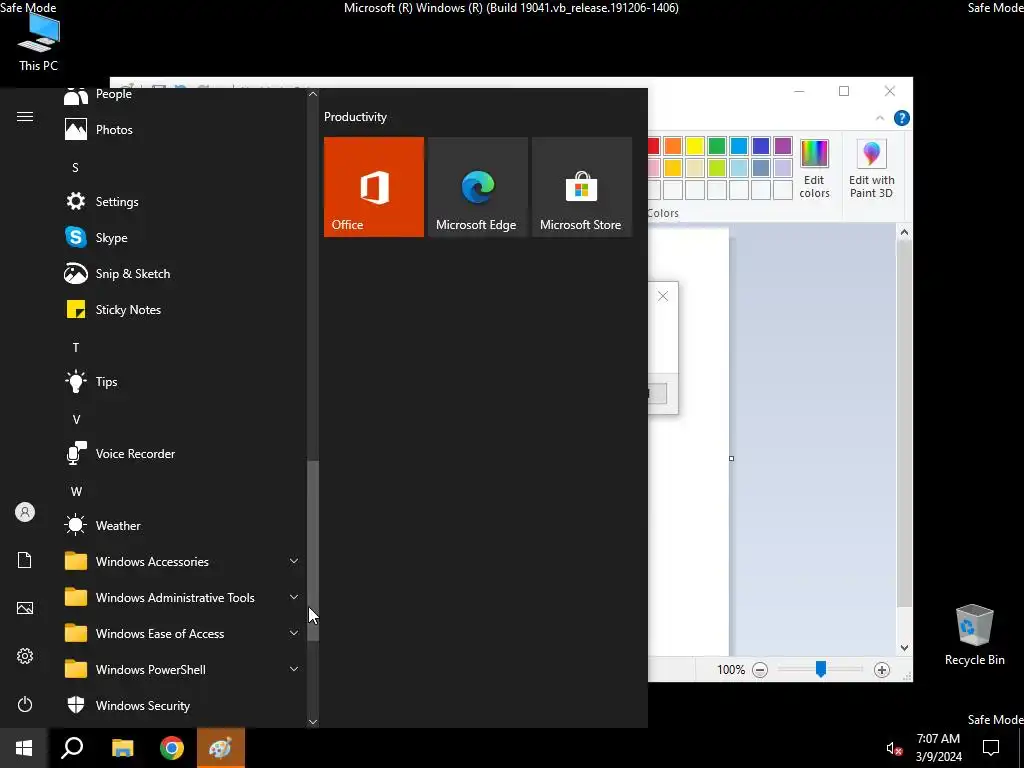The height and width of the screenshot is (768, 1024).
Task: Pick the green color swatch in Paint
Action: [716, 146]
